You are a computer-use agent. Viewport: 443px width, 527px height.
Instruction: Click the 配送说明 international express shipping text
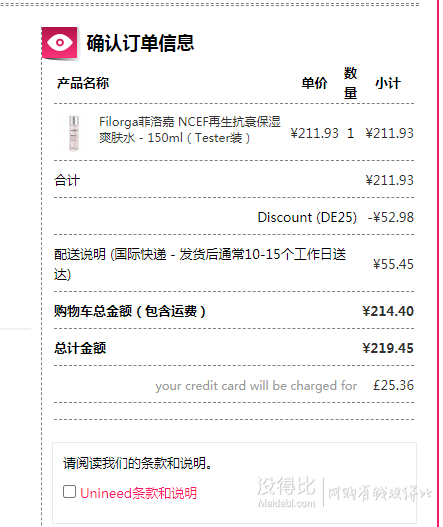click(200, 264)
